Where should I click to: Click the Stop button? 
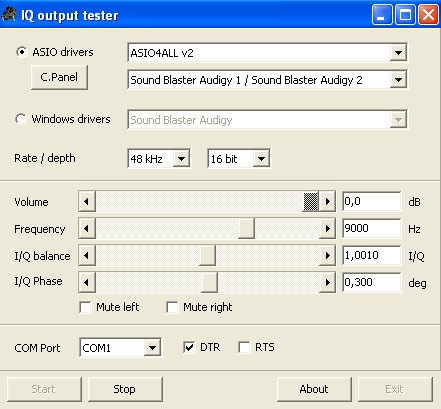pos(125,389)
